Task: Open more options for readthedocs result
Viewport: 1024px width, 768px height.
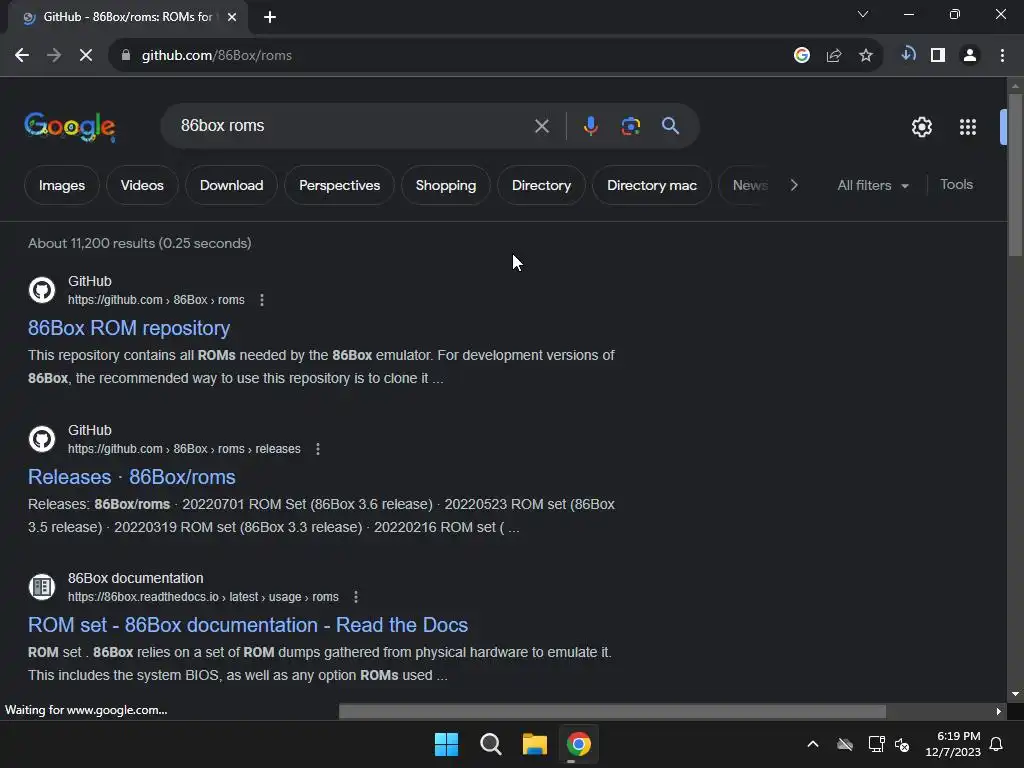Action: 355,597
